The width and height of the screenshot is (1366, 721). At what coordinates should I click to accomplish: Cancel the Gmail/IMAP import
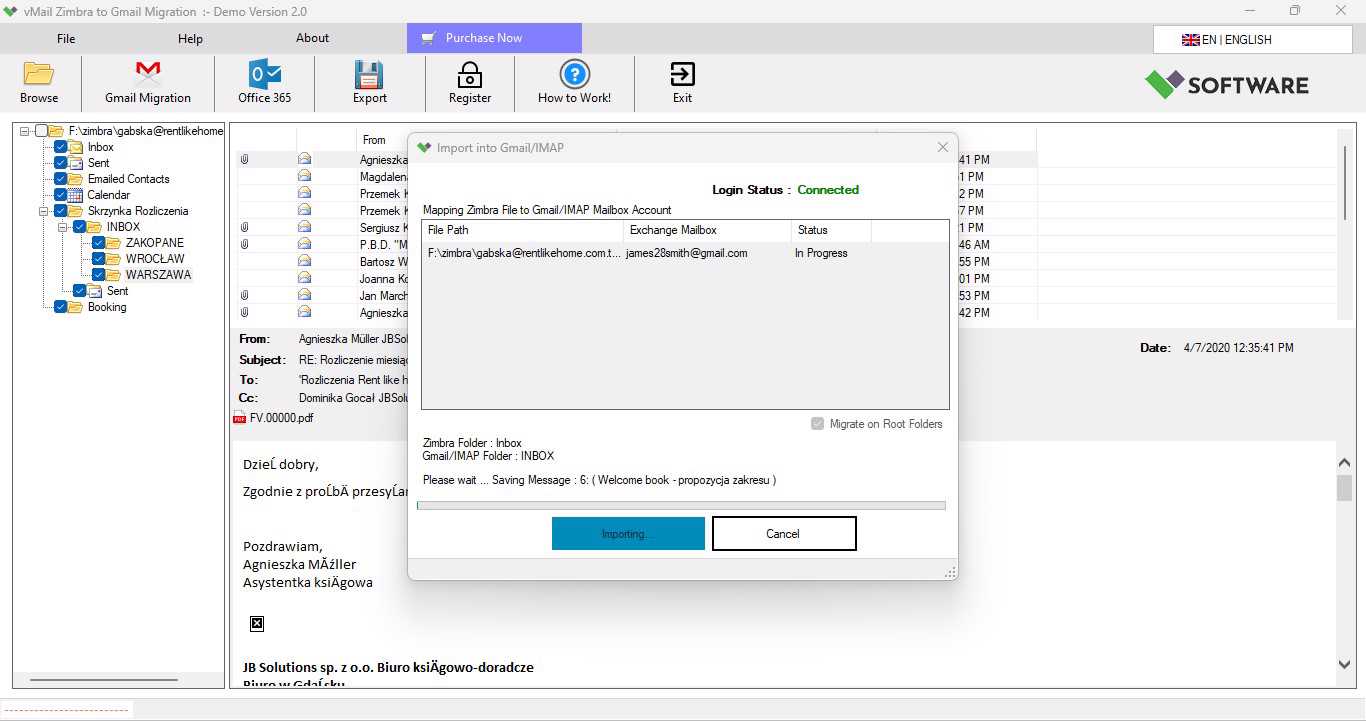point(784,533)
